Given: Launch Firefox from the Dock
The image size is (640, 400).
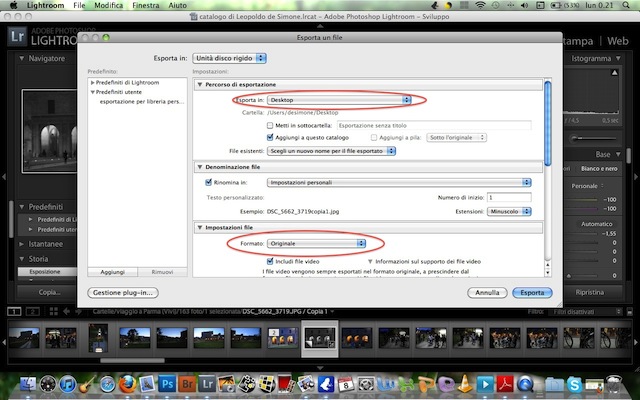Looking at the screenshot, I should click(x=127, y=384).
